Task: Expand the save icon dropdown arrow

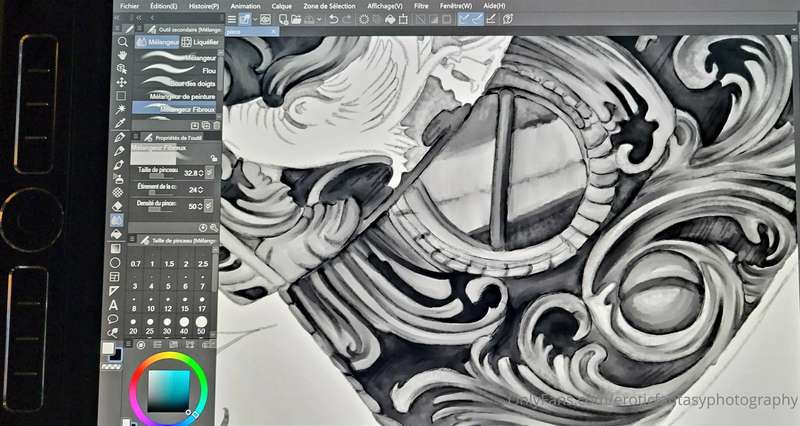Action: [319, 19]
